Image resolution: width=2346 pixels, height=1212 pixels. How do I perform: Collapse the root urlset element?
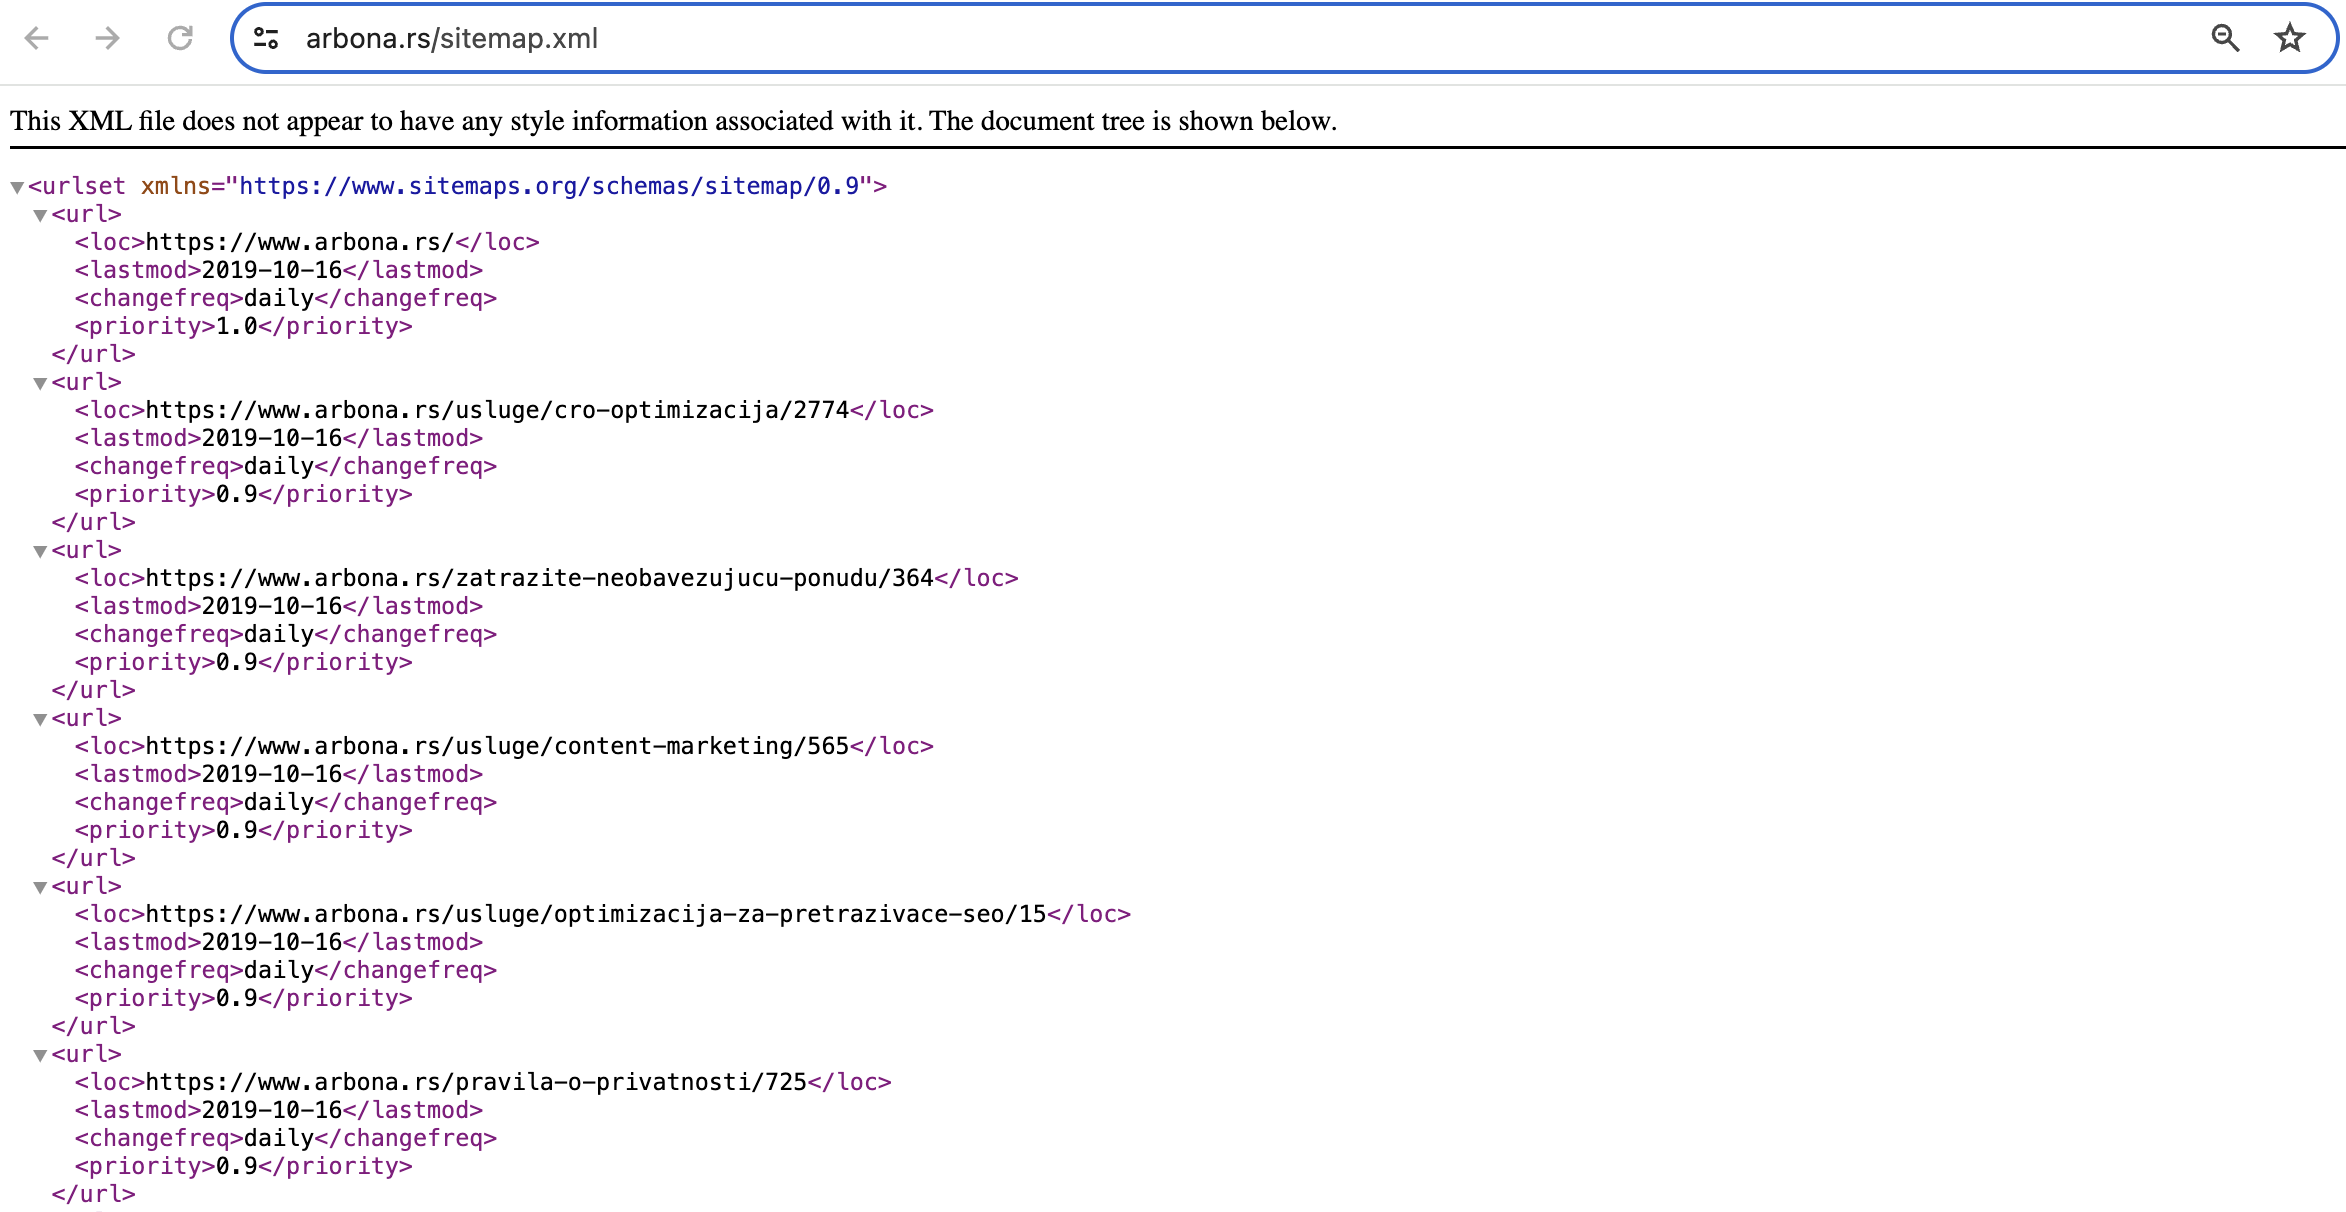pos(17,187)
